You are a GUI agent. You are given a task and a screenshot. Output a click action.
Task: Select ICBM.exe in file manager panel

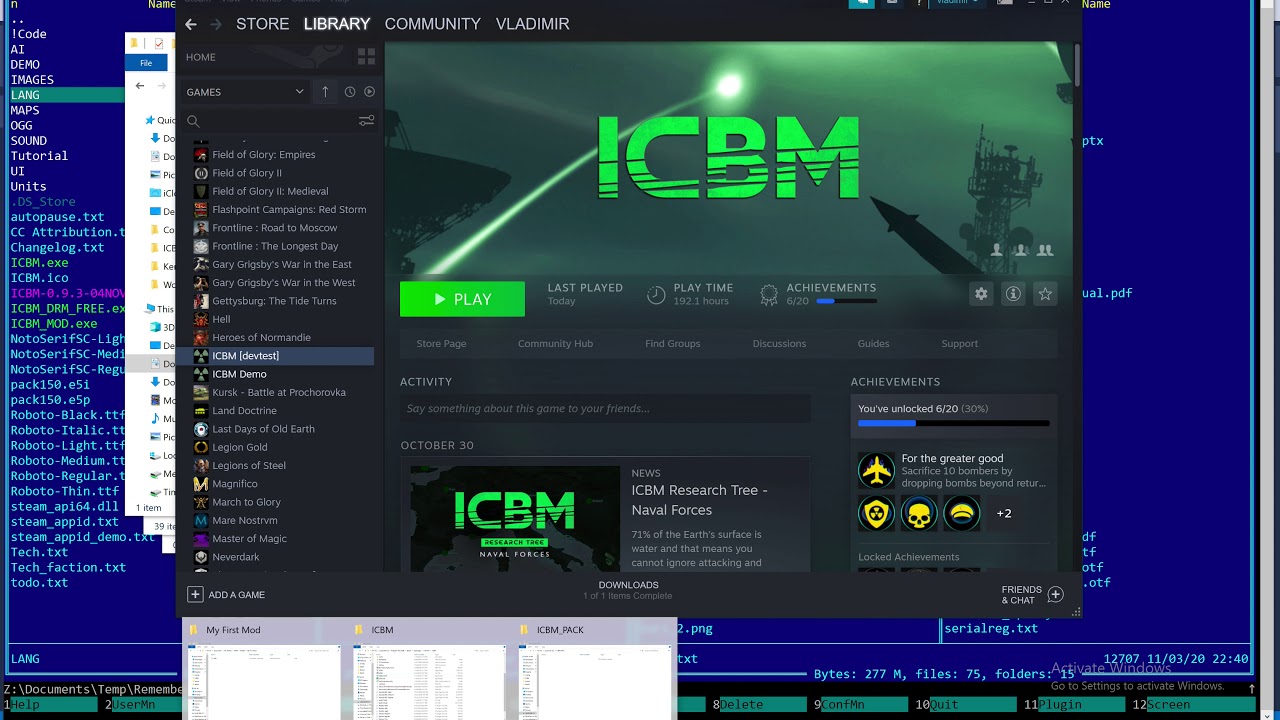(x=40, y=262)
